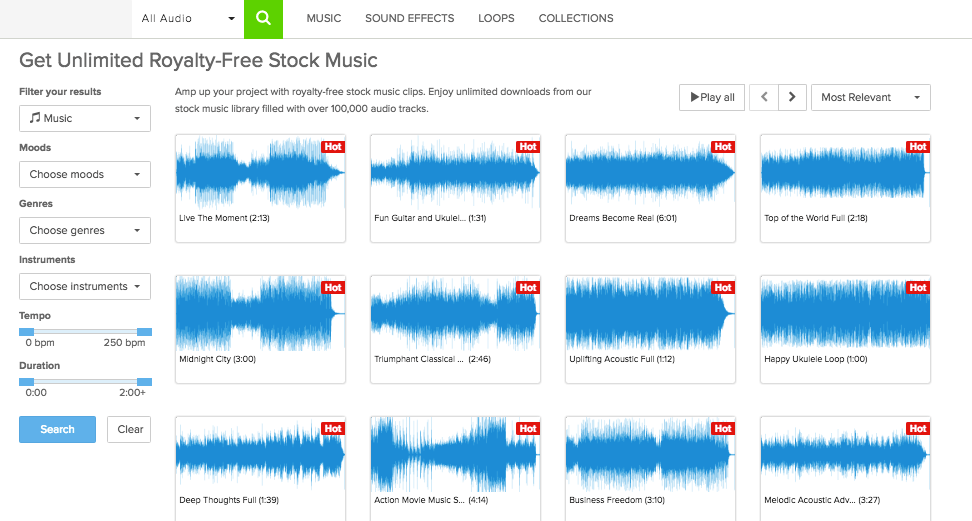This screenshot has height=521, width=972.
Task: Open the Action Movie Music S... (4:14) title
Action: (x=431, y=500)
